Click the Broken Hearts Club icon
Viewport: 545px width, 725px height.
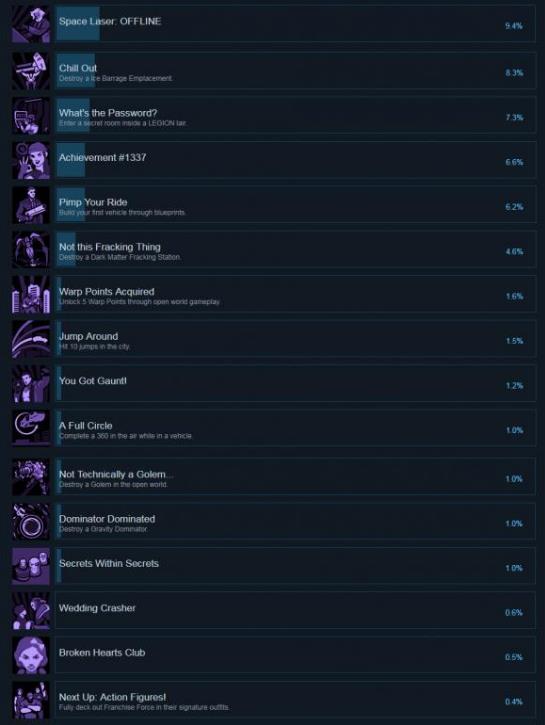click(31, 656)
